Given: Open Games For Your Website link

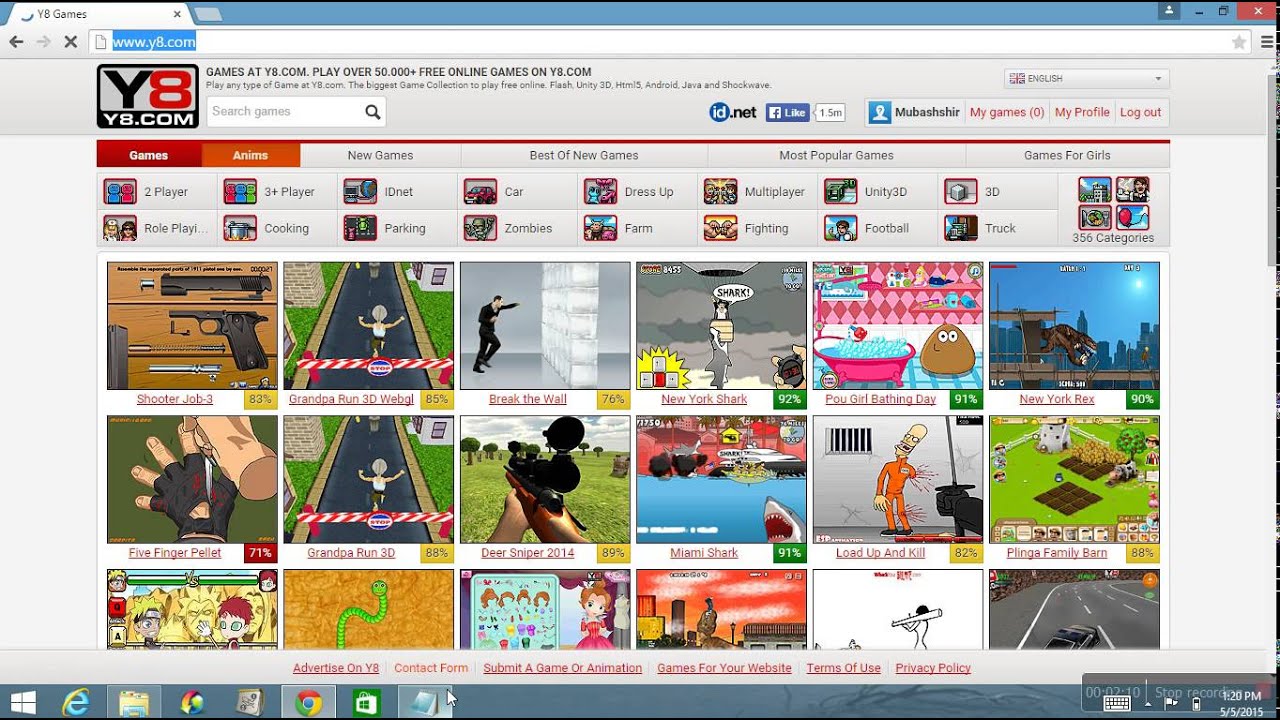Looking at the screenshot, I should tap(724, 668).
